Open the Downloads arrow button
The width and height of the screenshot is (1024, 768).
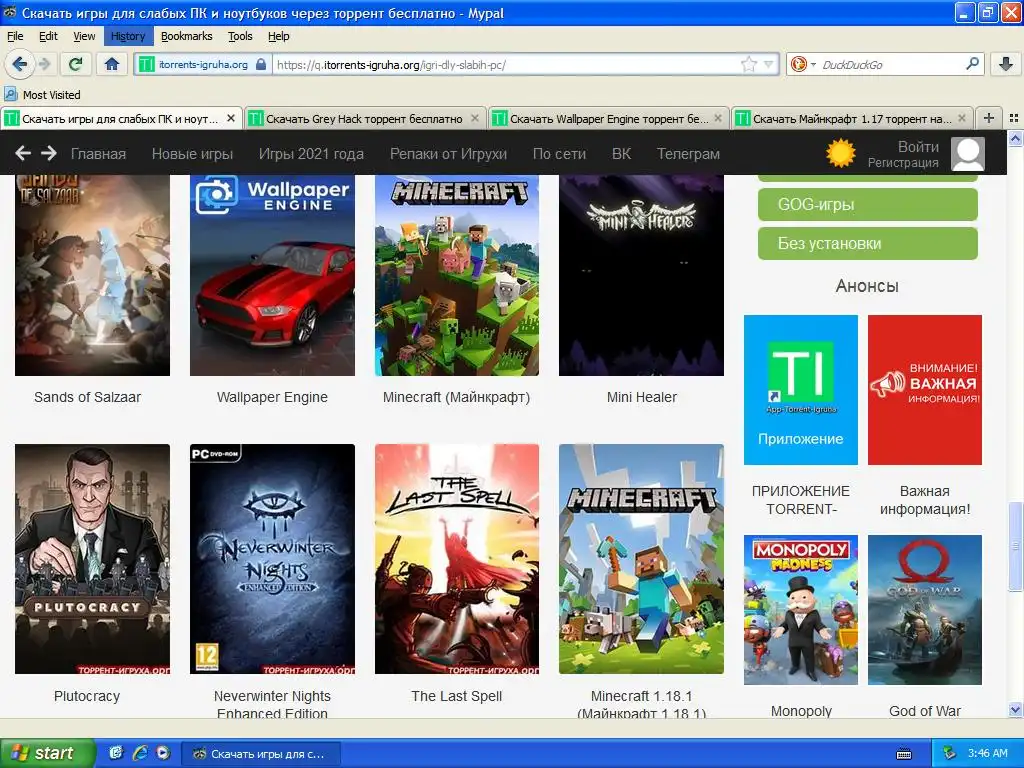(x=1006, y=64)
